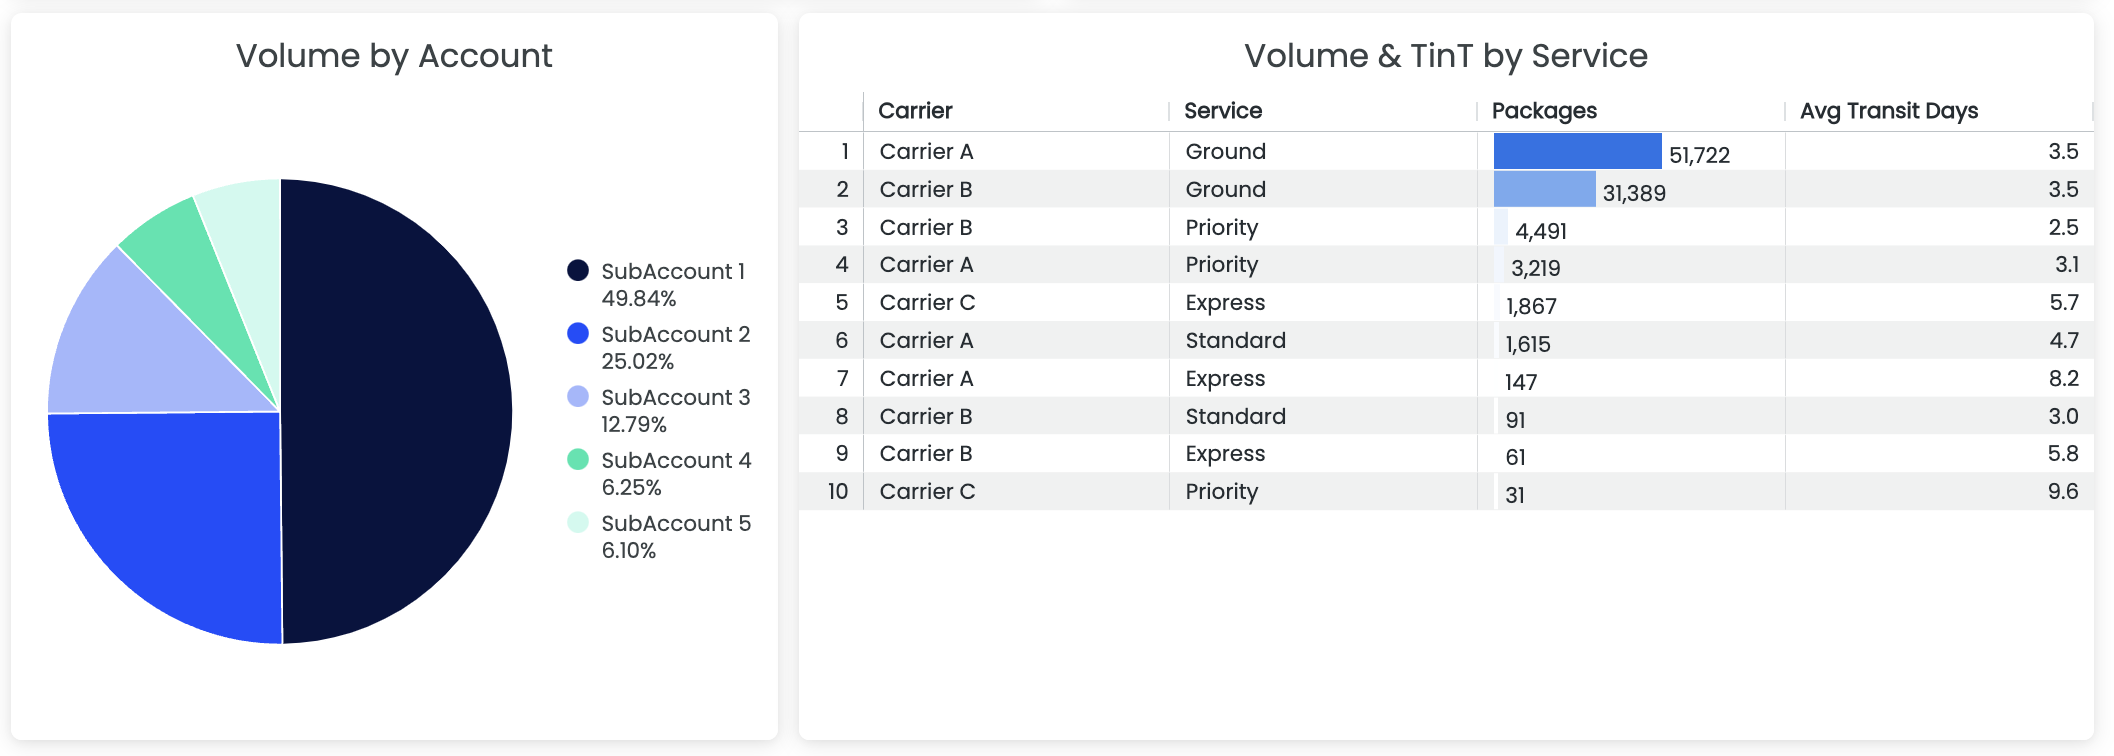Click the SubAccount 1 dark navy legend dot

(578, 270)
